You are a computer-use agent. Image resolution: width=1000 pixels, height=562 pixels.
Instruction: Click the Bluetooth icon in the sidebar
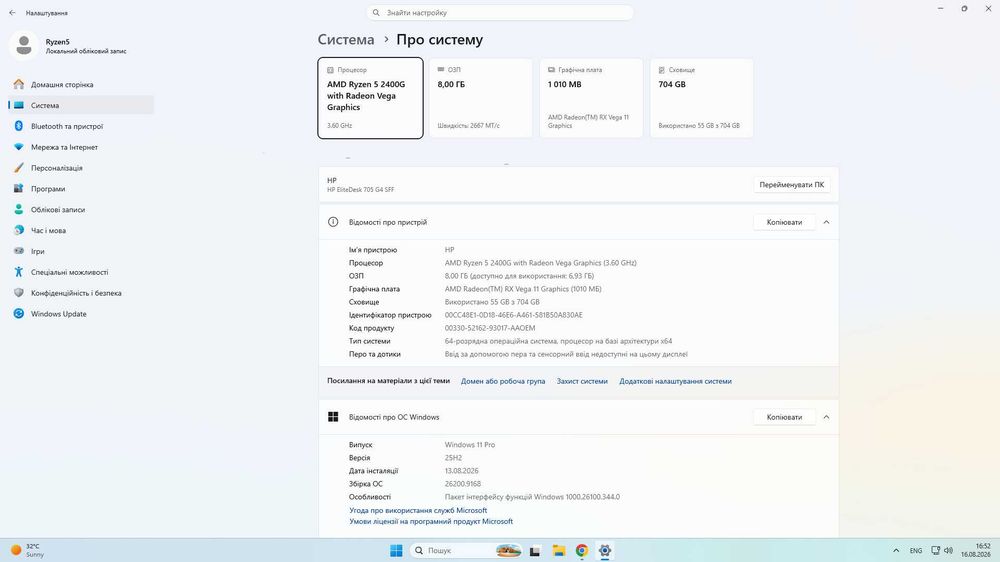coord(18,126)
